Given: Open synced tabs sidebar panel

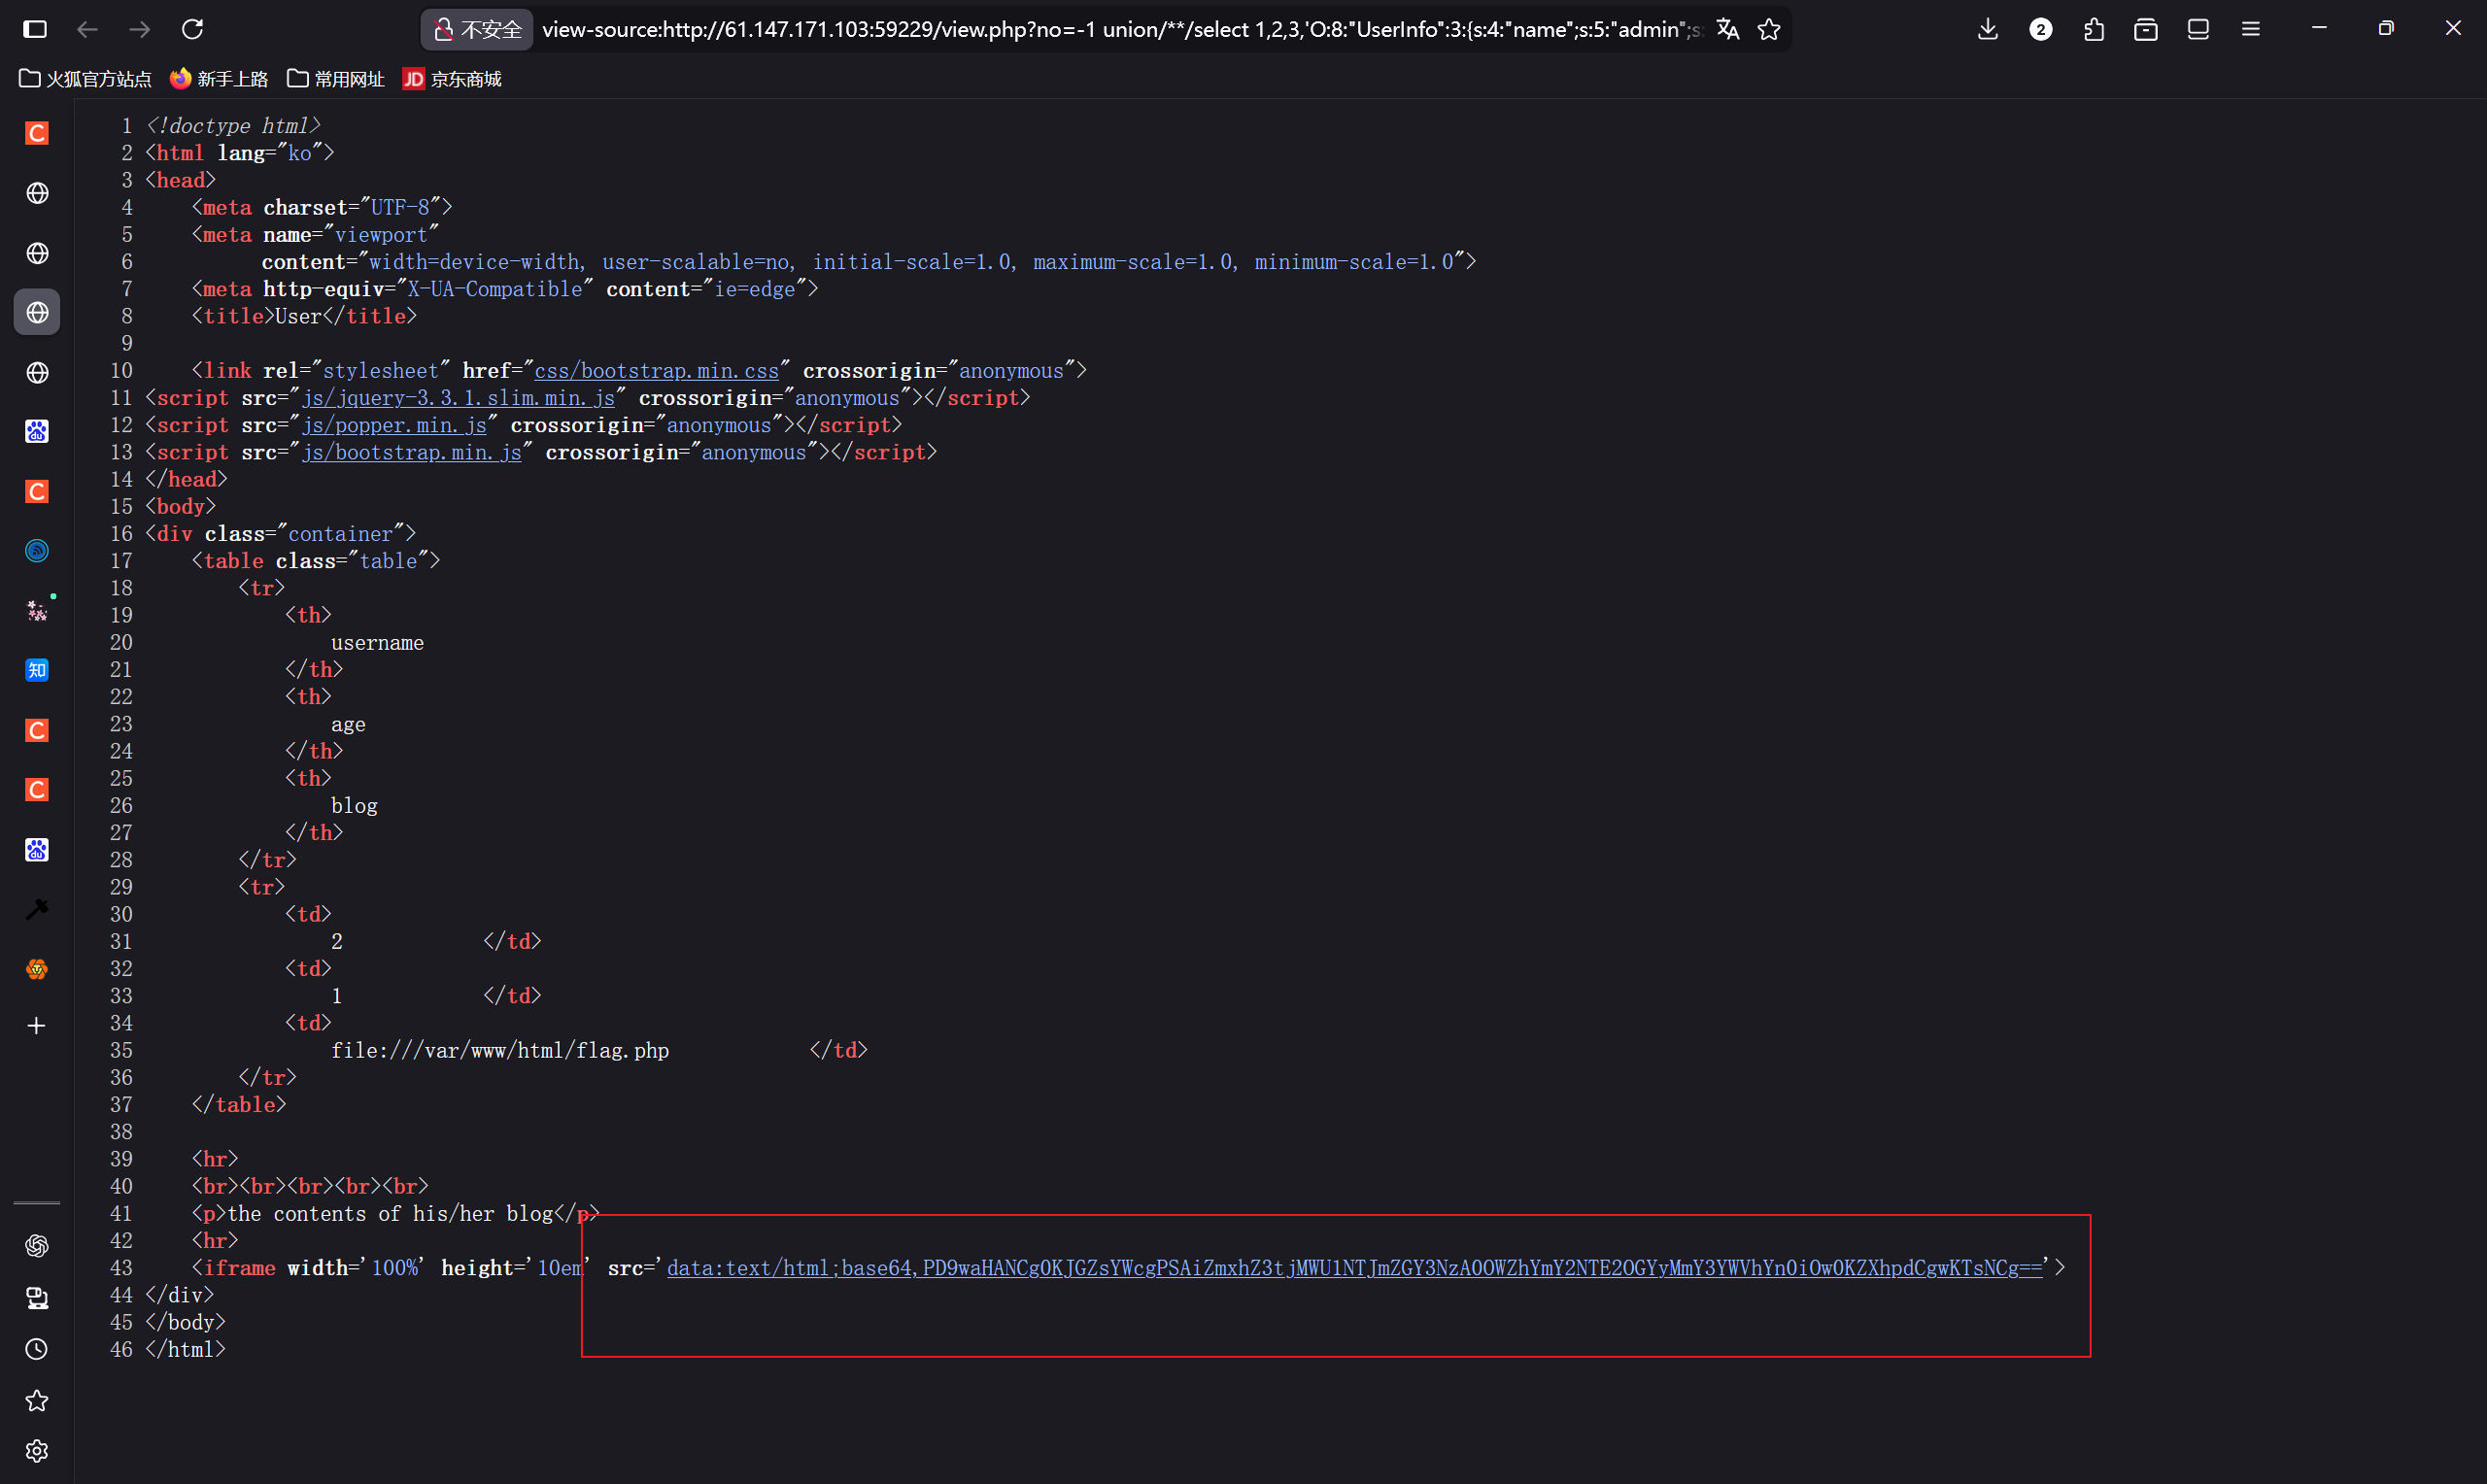Looking at the screenshot, I should point(37,1298).
